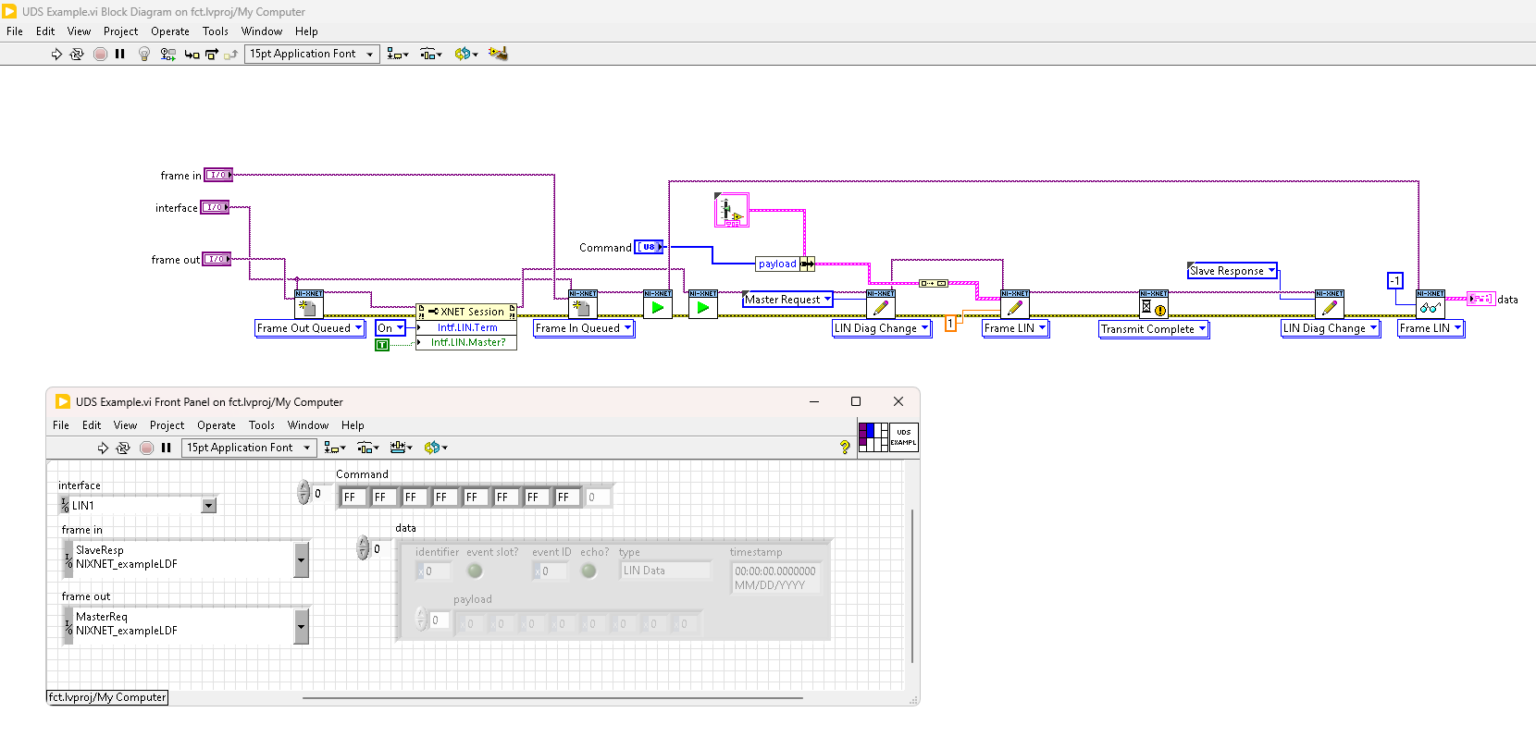Image resolution: width=1536 pixels, height=737 pixels.
Task: Click the Retain Wire Values icon
Action: tap(167, 55)
